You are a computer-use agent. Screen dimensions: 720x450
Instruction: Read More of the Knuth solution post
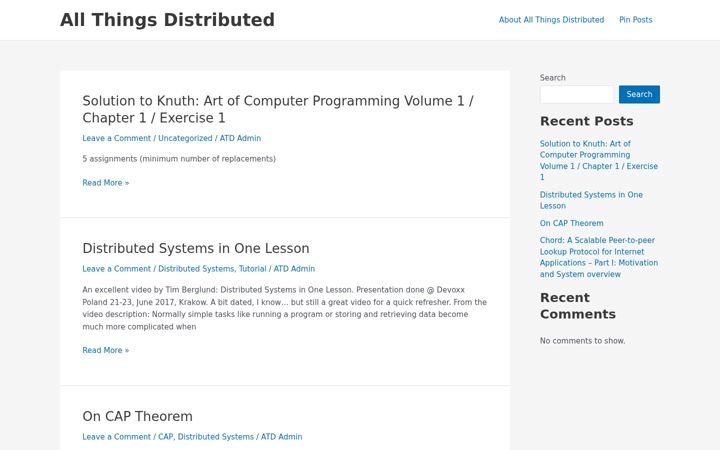click(x=106, y=183)
